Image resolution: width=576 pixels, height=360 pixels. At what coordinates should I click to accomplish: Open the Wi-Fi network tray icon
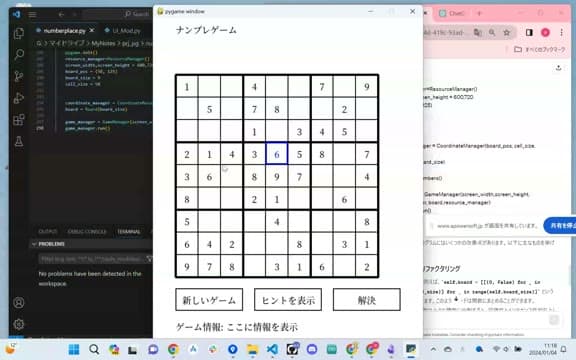[x=496, y=349]
